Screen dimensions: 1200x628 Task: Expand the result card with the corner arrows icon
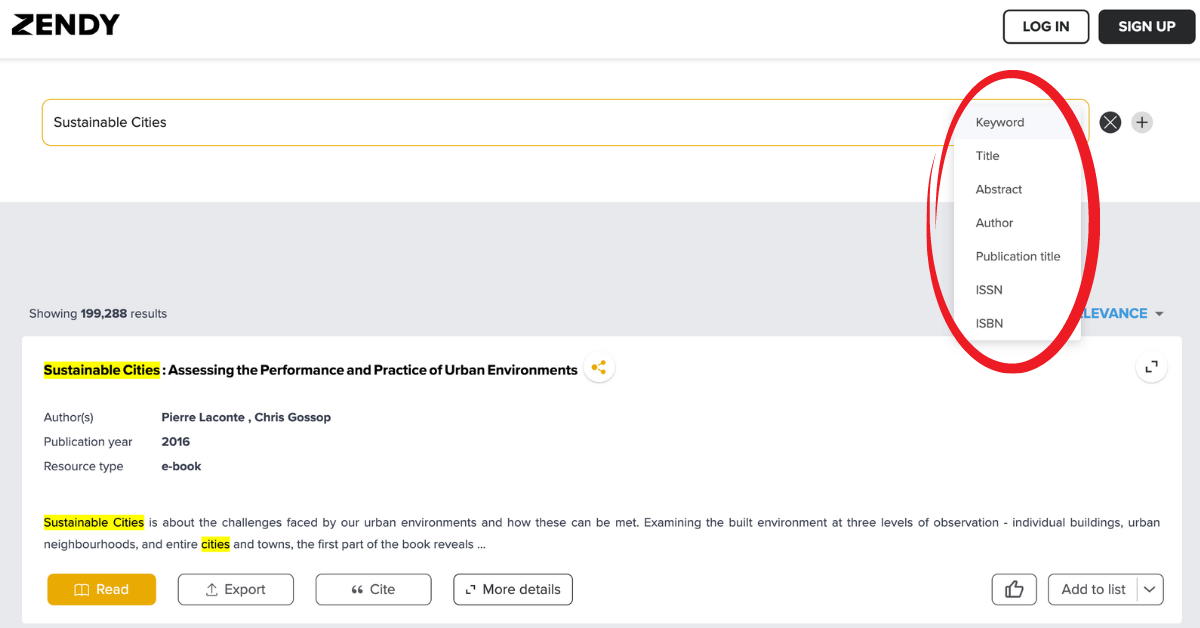pyautogui.click(x=1152, y=367)
